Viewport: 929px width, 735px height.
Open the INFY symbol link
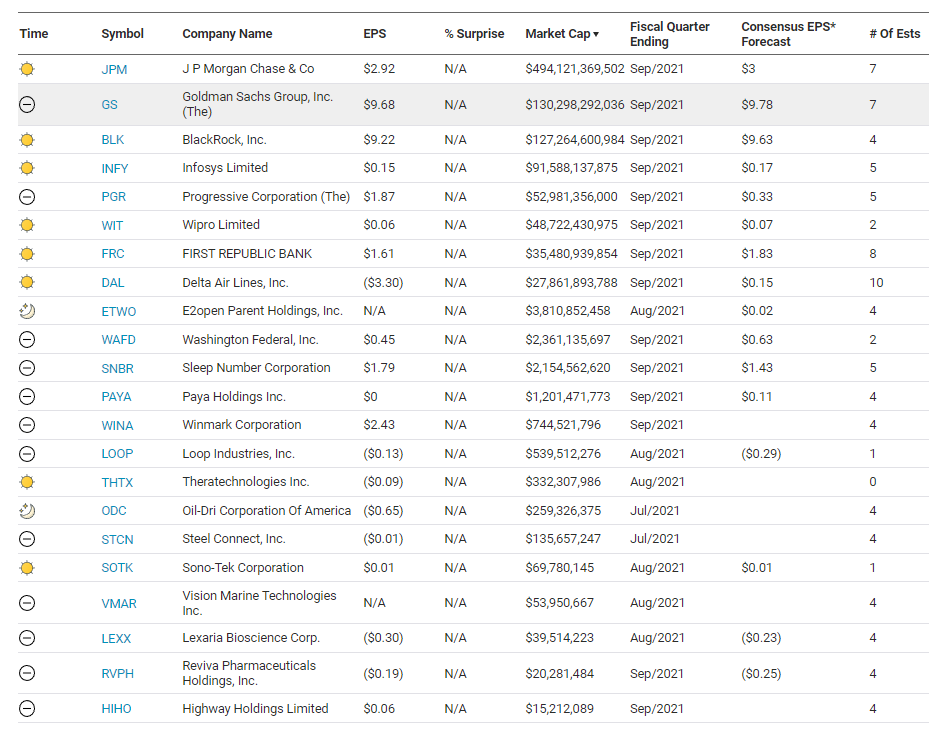(x=114, y=168)
